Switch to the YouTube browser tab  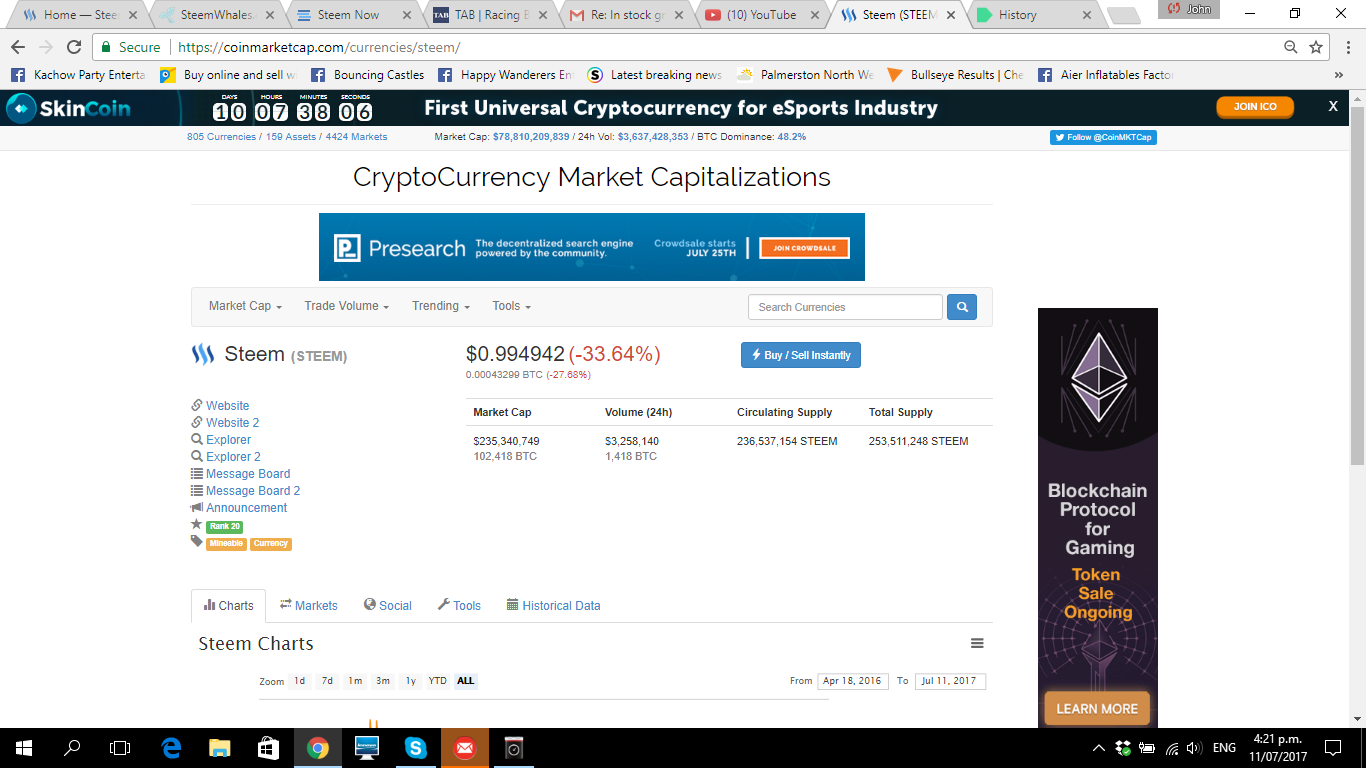[762, 15]
